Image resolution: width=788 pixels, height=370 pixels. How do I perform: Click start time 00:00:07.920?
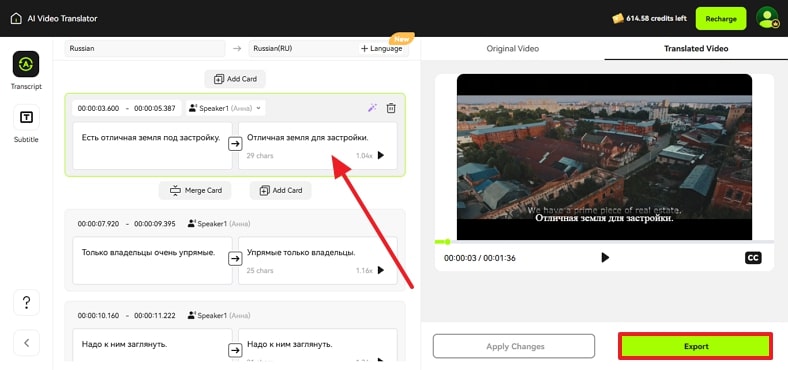tap(98, 224)
